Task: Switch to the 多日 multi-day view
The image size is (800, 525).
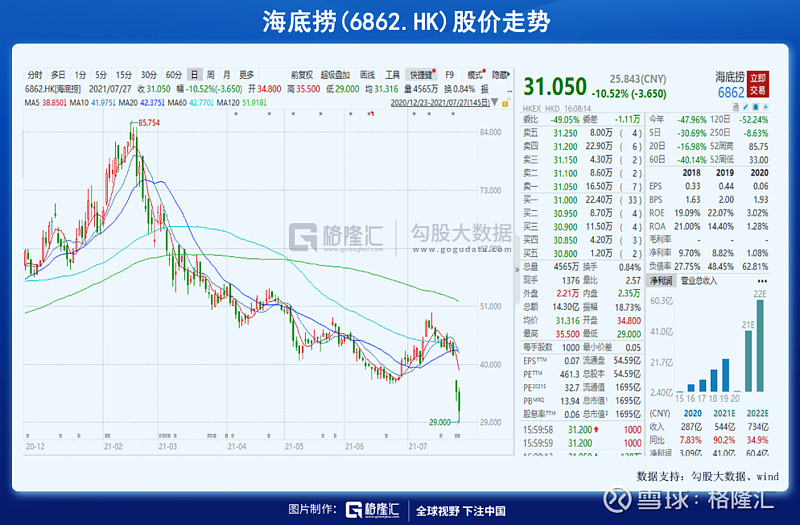Action: tap(58, 75)
